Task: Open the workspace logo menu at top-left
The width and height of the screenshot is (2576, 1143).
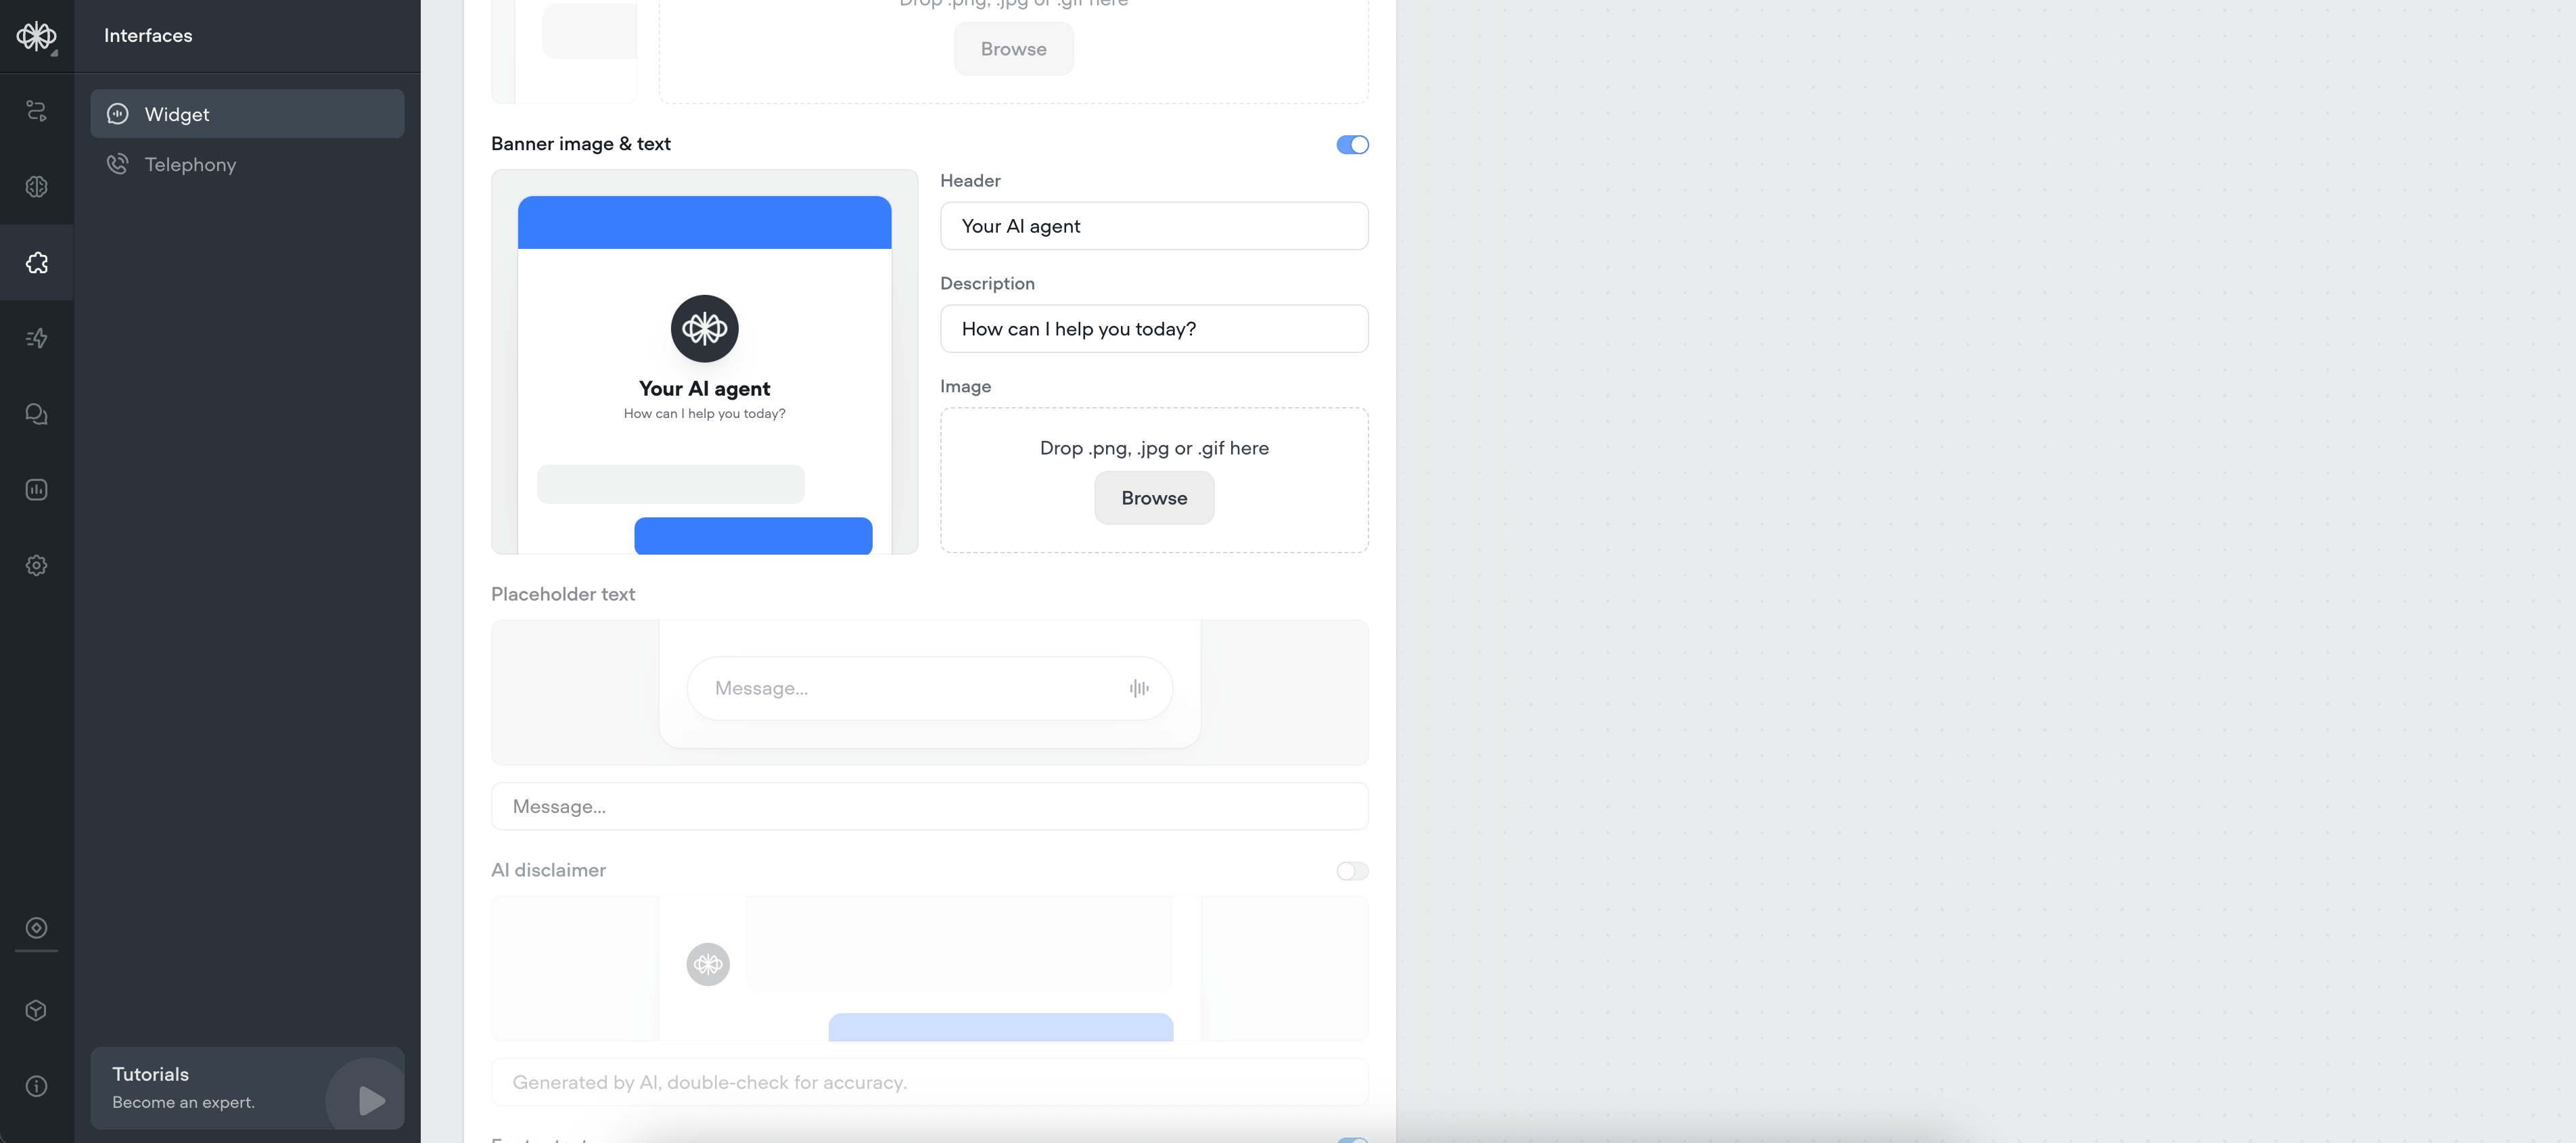Action: 36,36
